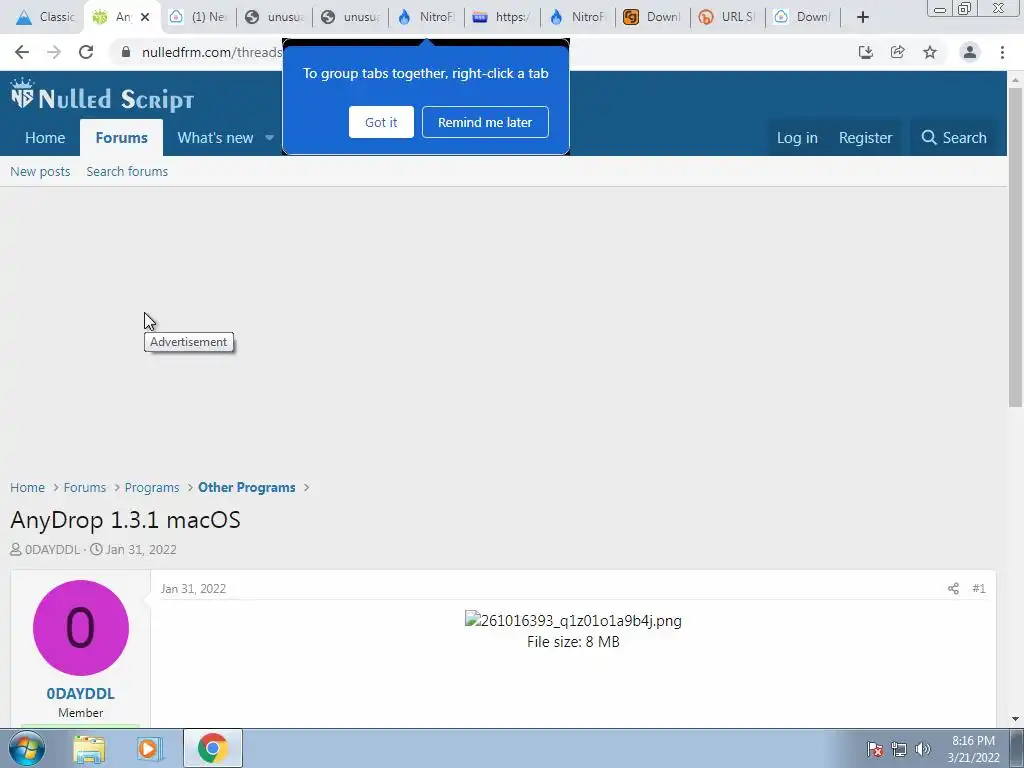Screen dimensions: 1024x768
Task: Go back using the browser back arrow
Action: pos(22,52)
